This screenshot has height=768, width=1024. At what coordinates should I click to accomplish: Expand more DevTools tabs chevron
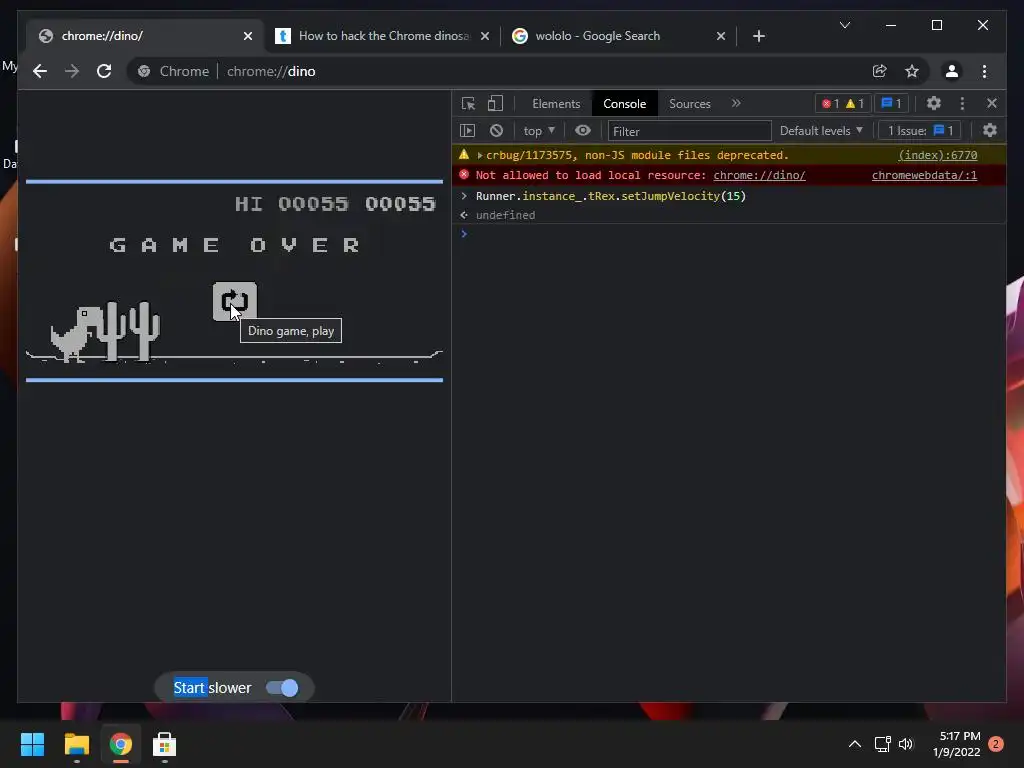(x=736, y=103)
